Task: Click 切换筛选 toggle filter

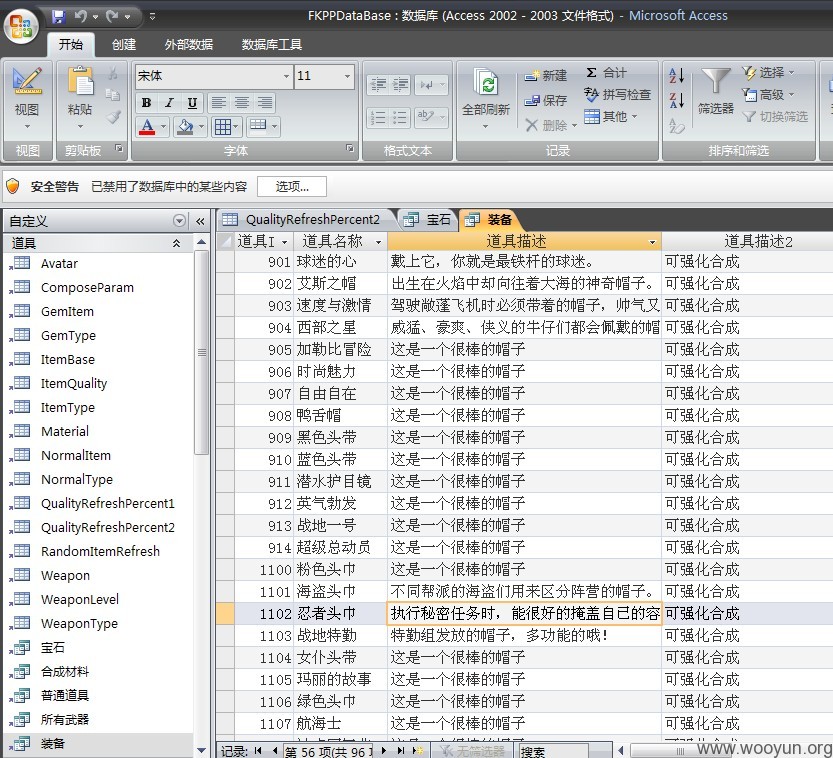Action: [x=775, y=116]
